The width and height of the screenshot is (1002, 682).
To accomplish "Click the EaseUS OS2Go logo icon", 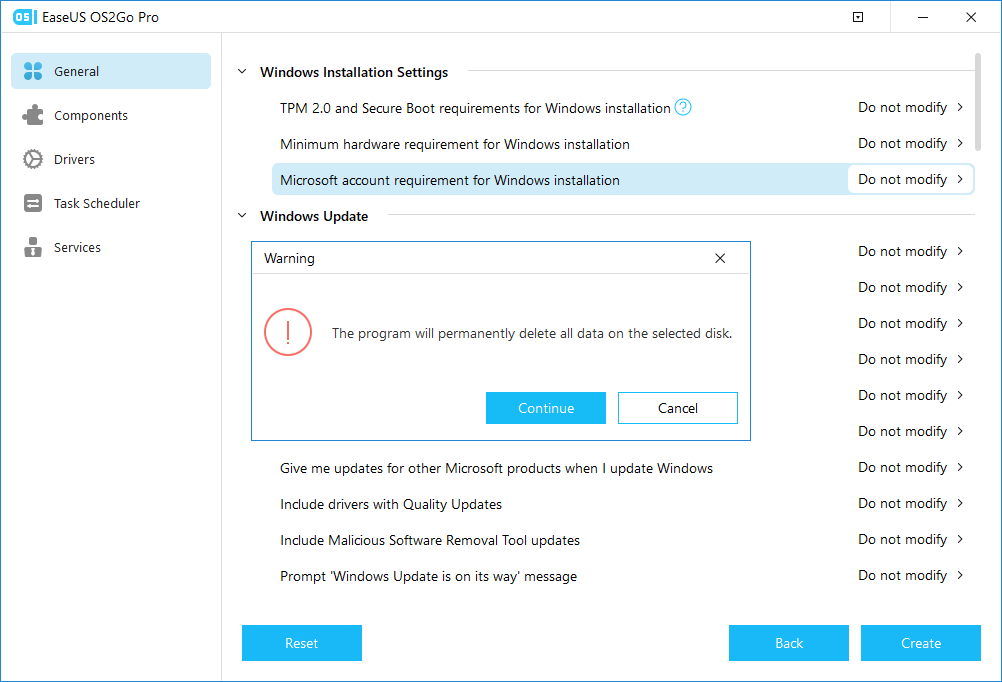I will coord(24,17).
